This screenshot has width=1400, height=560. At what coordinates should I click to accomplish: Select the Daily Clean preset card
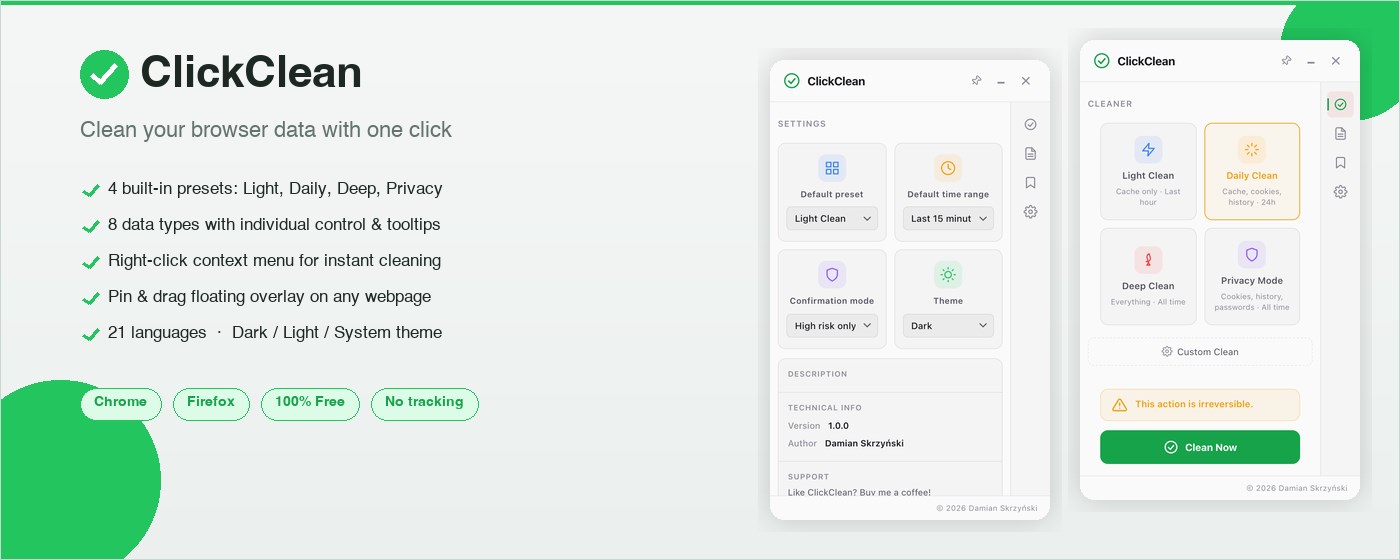click(1252, 171)
